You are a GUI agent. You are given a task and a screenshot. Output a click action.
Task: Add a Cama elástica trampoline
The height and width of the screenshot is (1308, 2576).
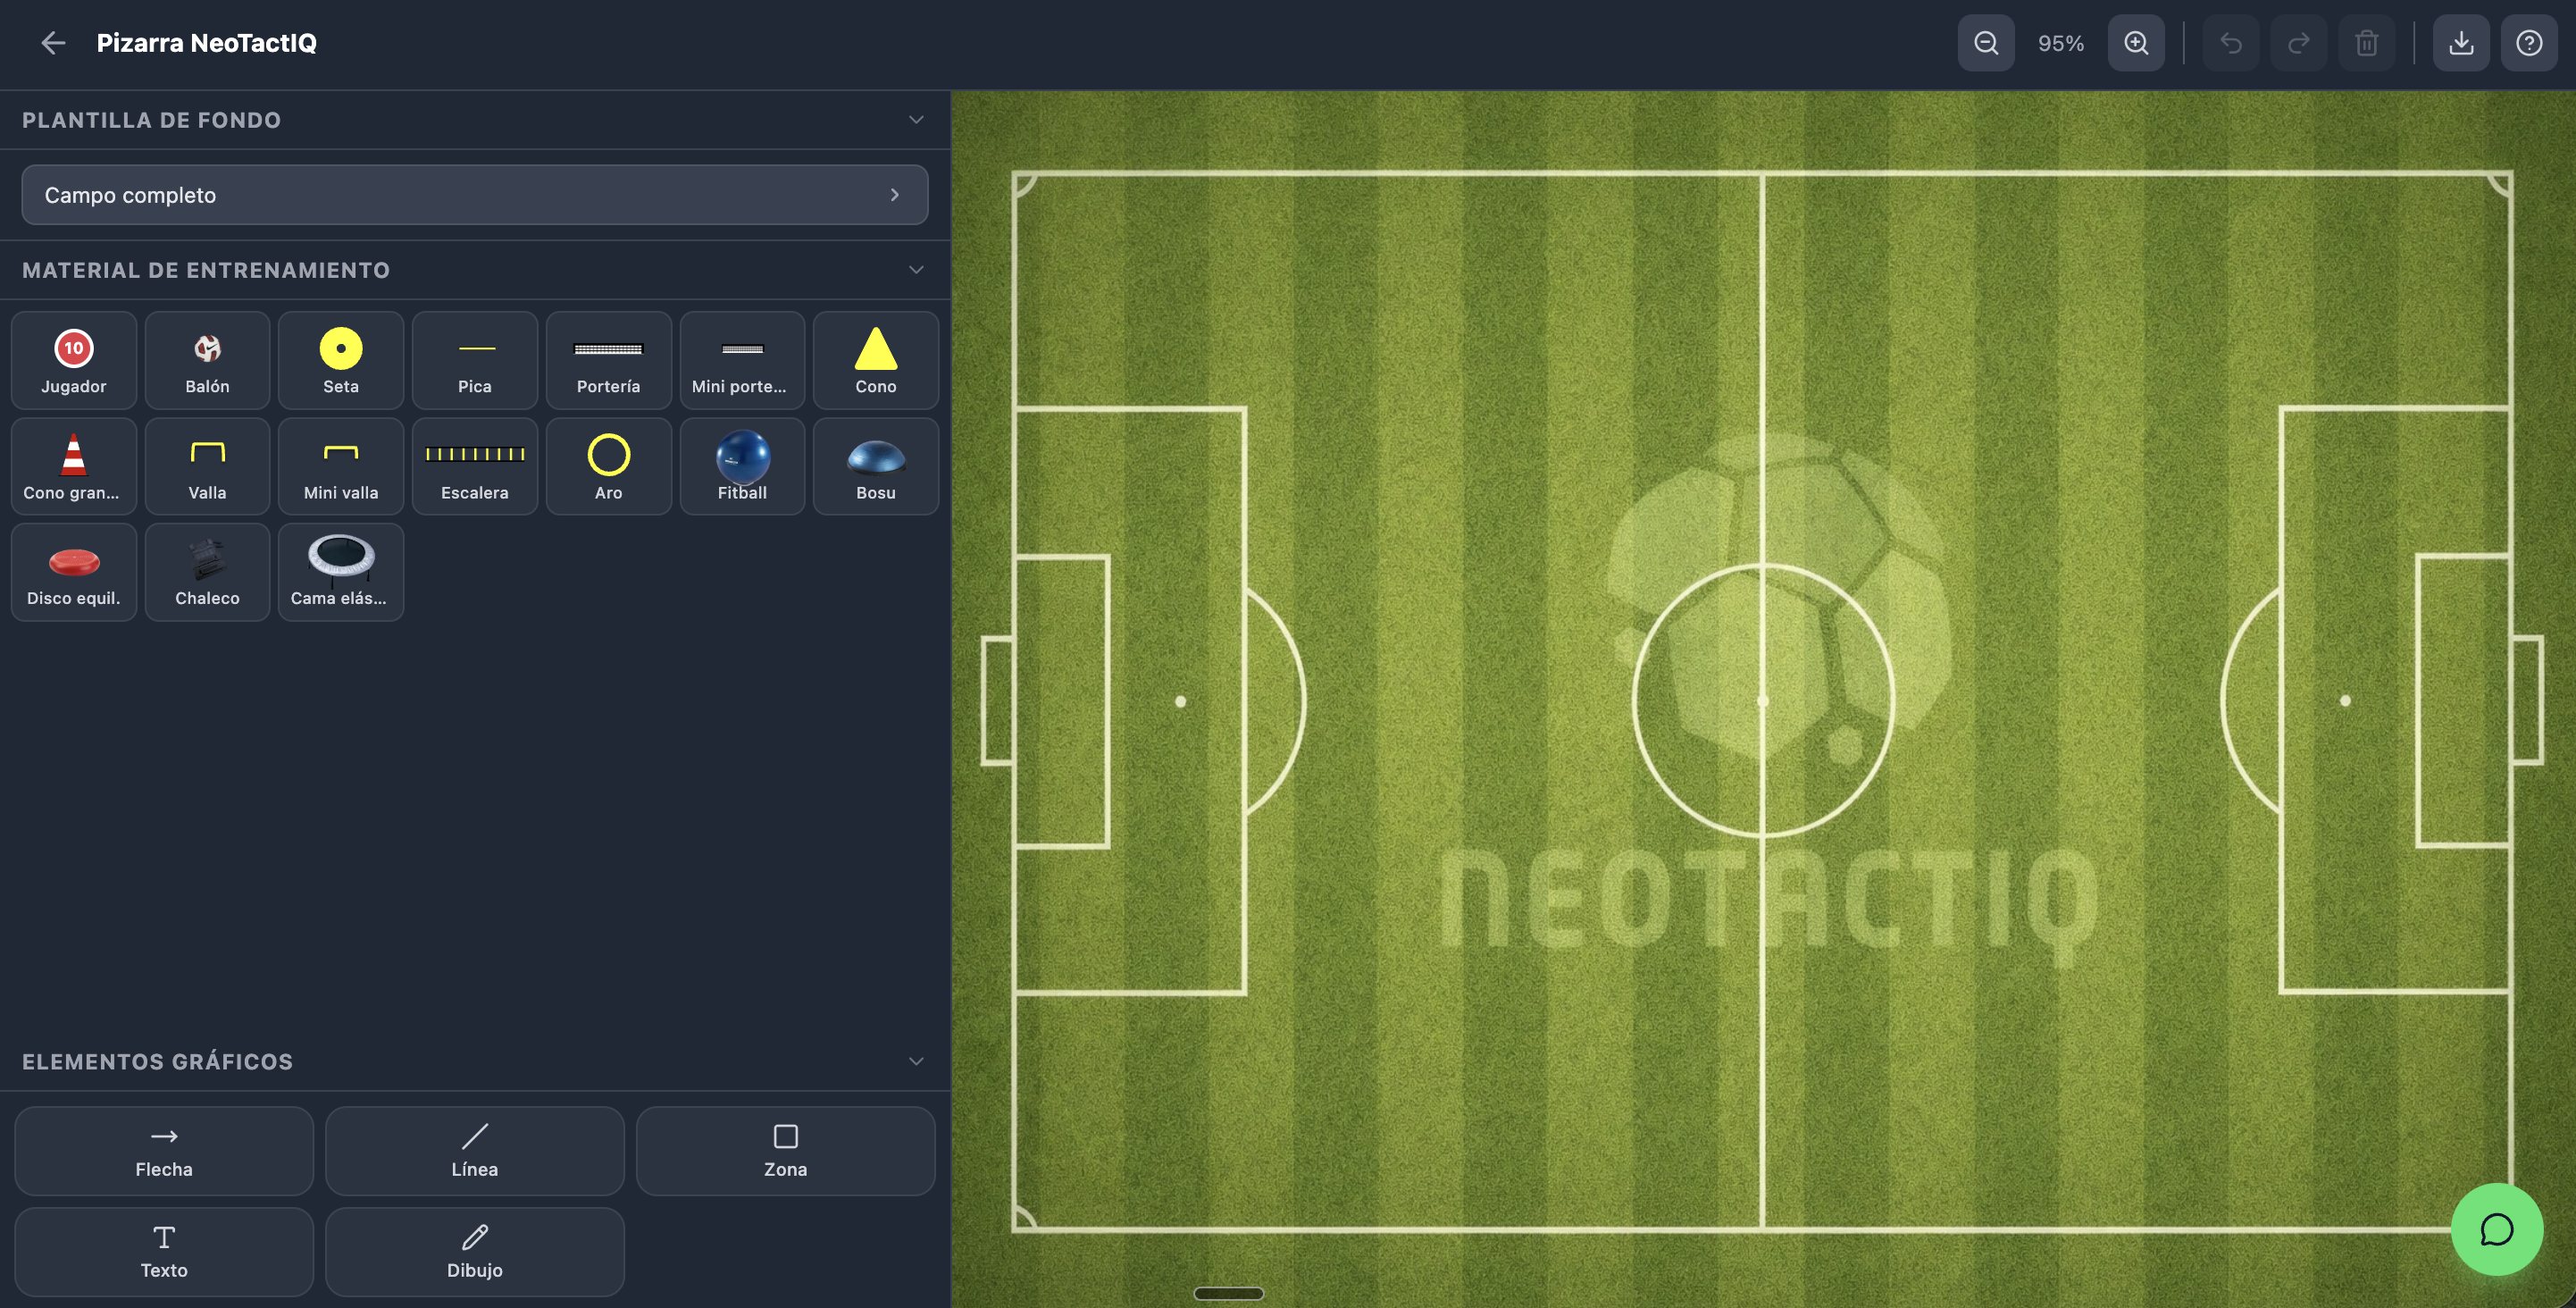[x=341, y=572]
